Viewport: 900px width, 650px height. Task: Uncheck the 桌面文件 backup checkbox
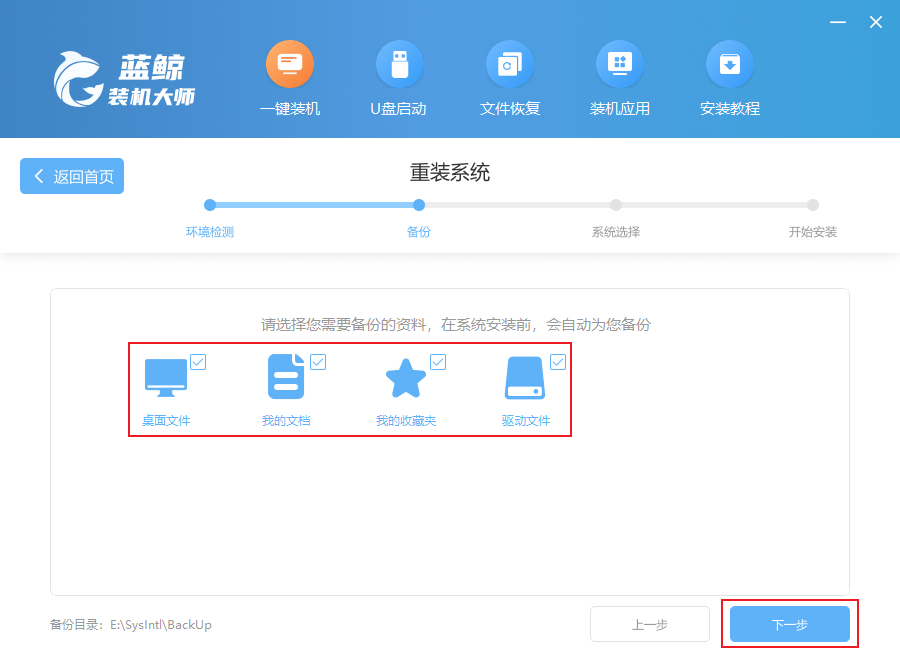[x=198, y=362]
